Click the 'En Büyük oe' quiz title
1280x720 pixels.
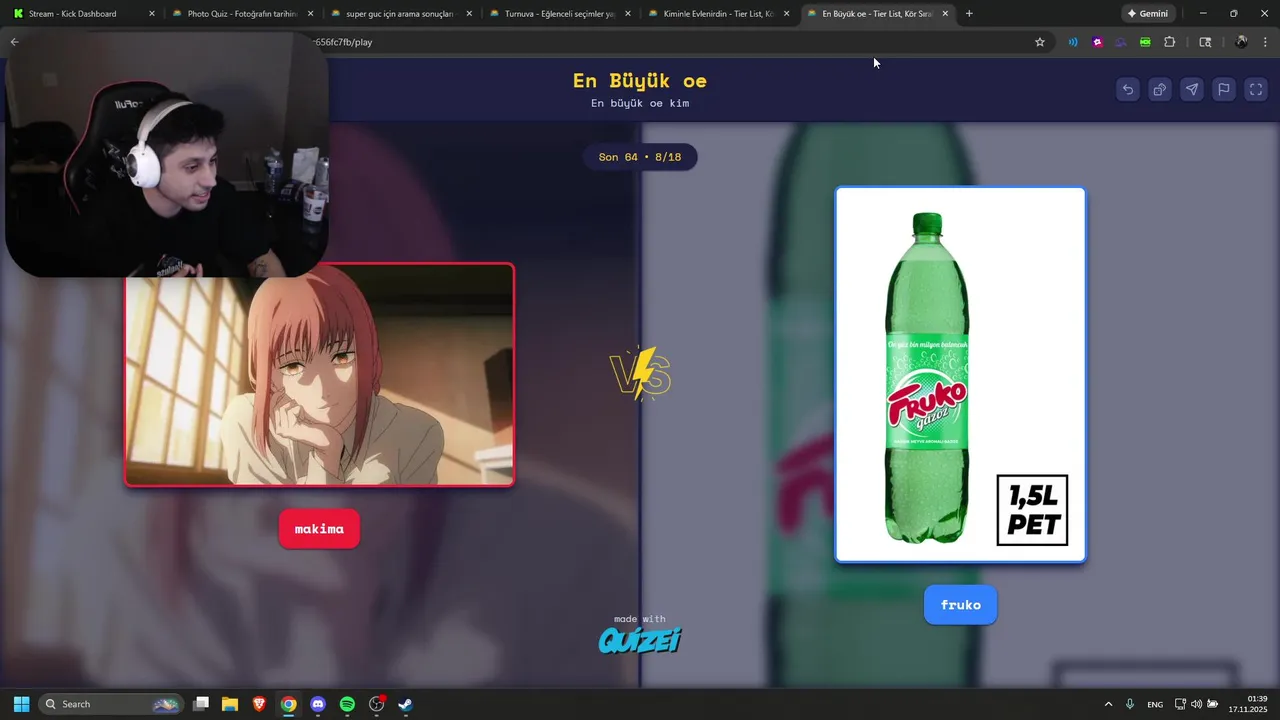640,81
